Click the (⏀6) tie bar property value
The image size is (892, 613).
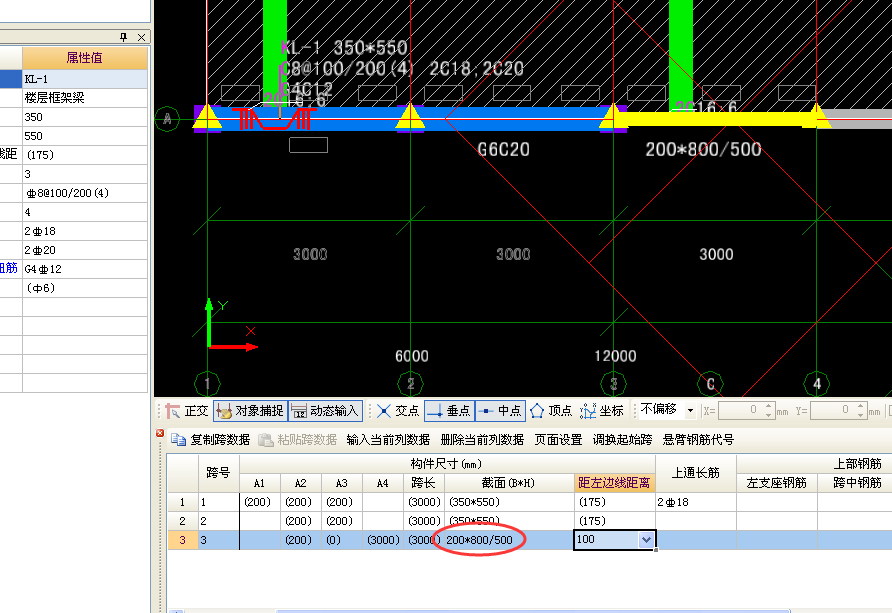coord(85,288)
